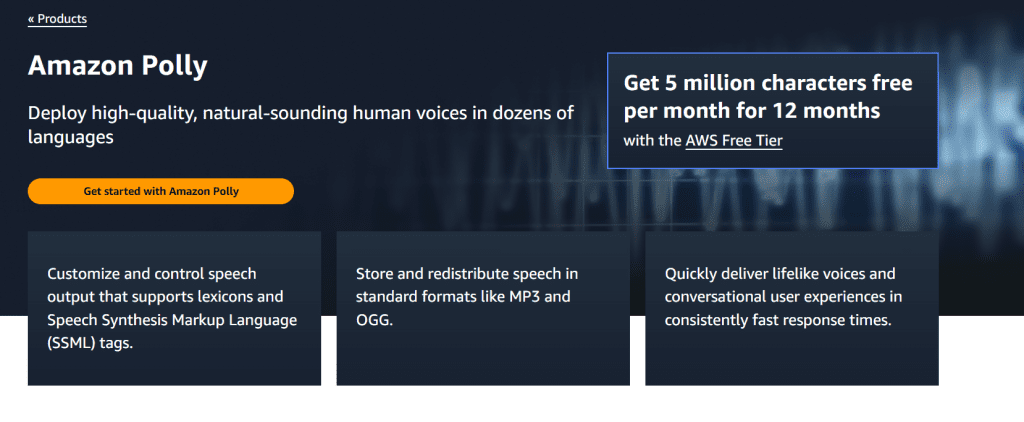Open the AWS Free Tier link

pos(734,141)
